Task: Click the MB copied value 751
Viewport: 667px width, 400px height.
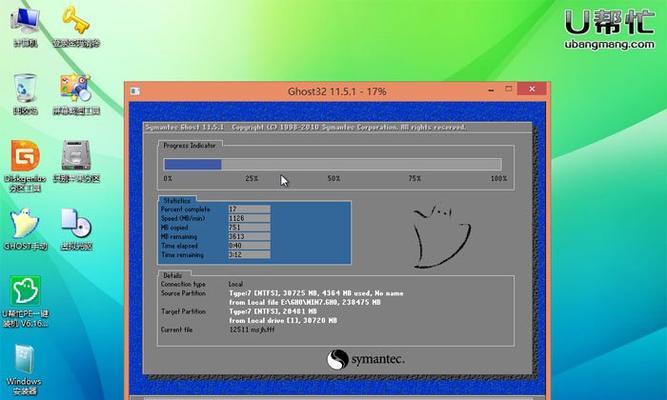Action: 249,227
